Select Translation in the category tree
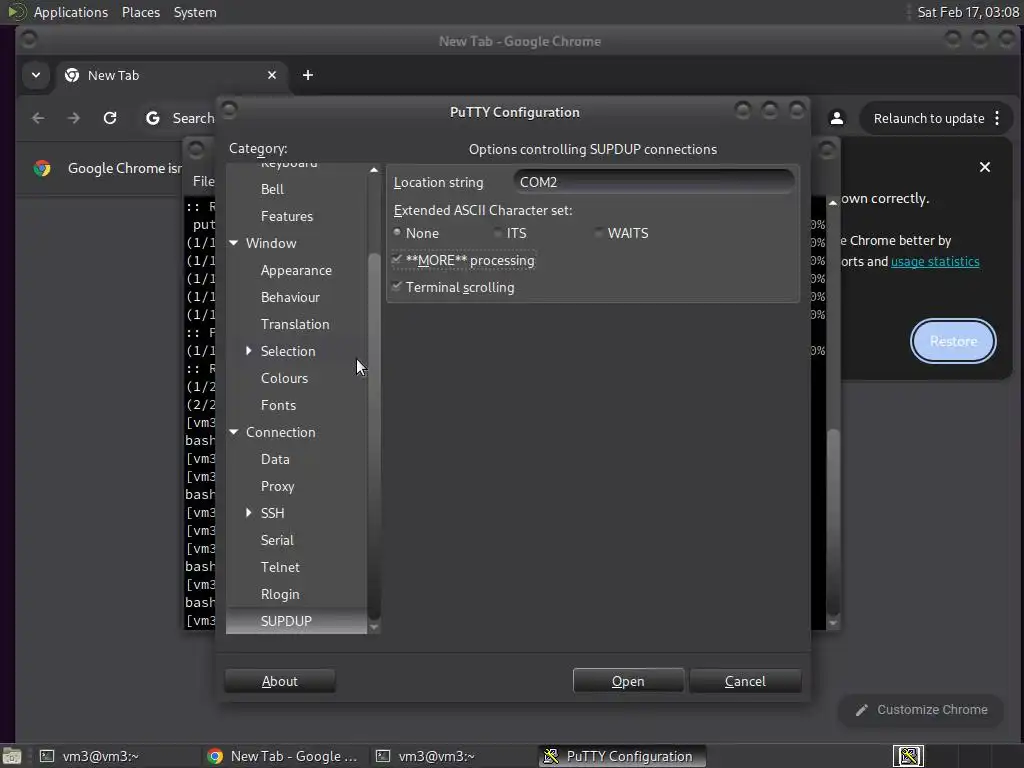 click(x=295, y=325)
